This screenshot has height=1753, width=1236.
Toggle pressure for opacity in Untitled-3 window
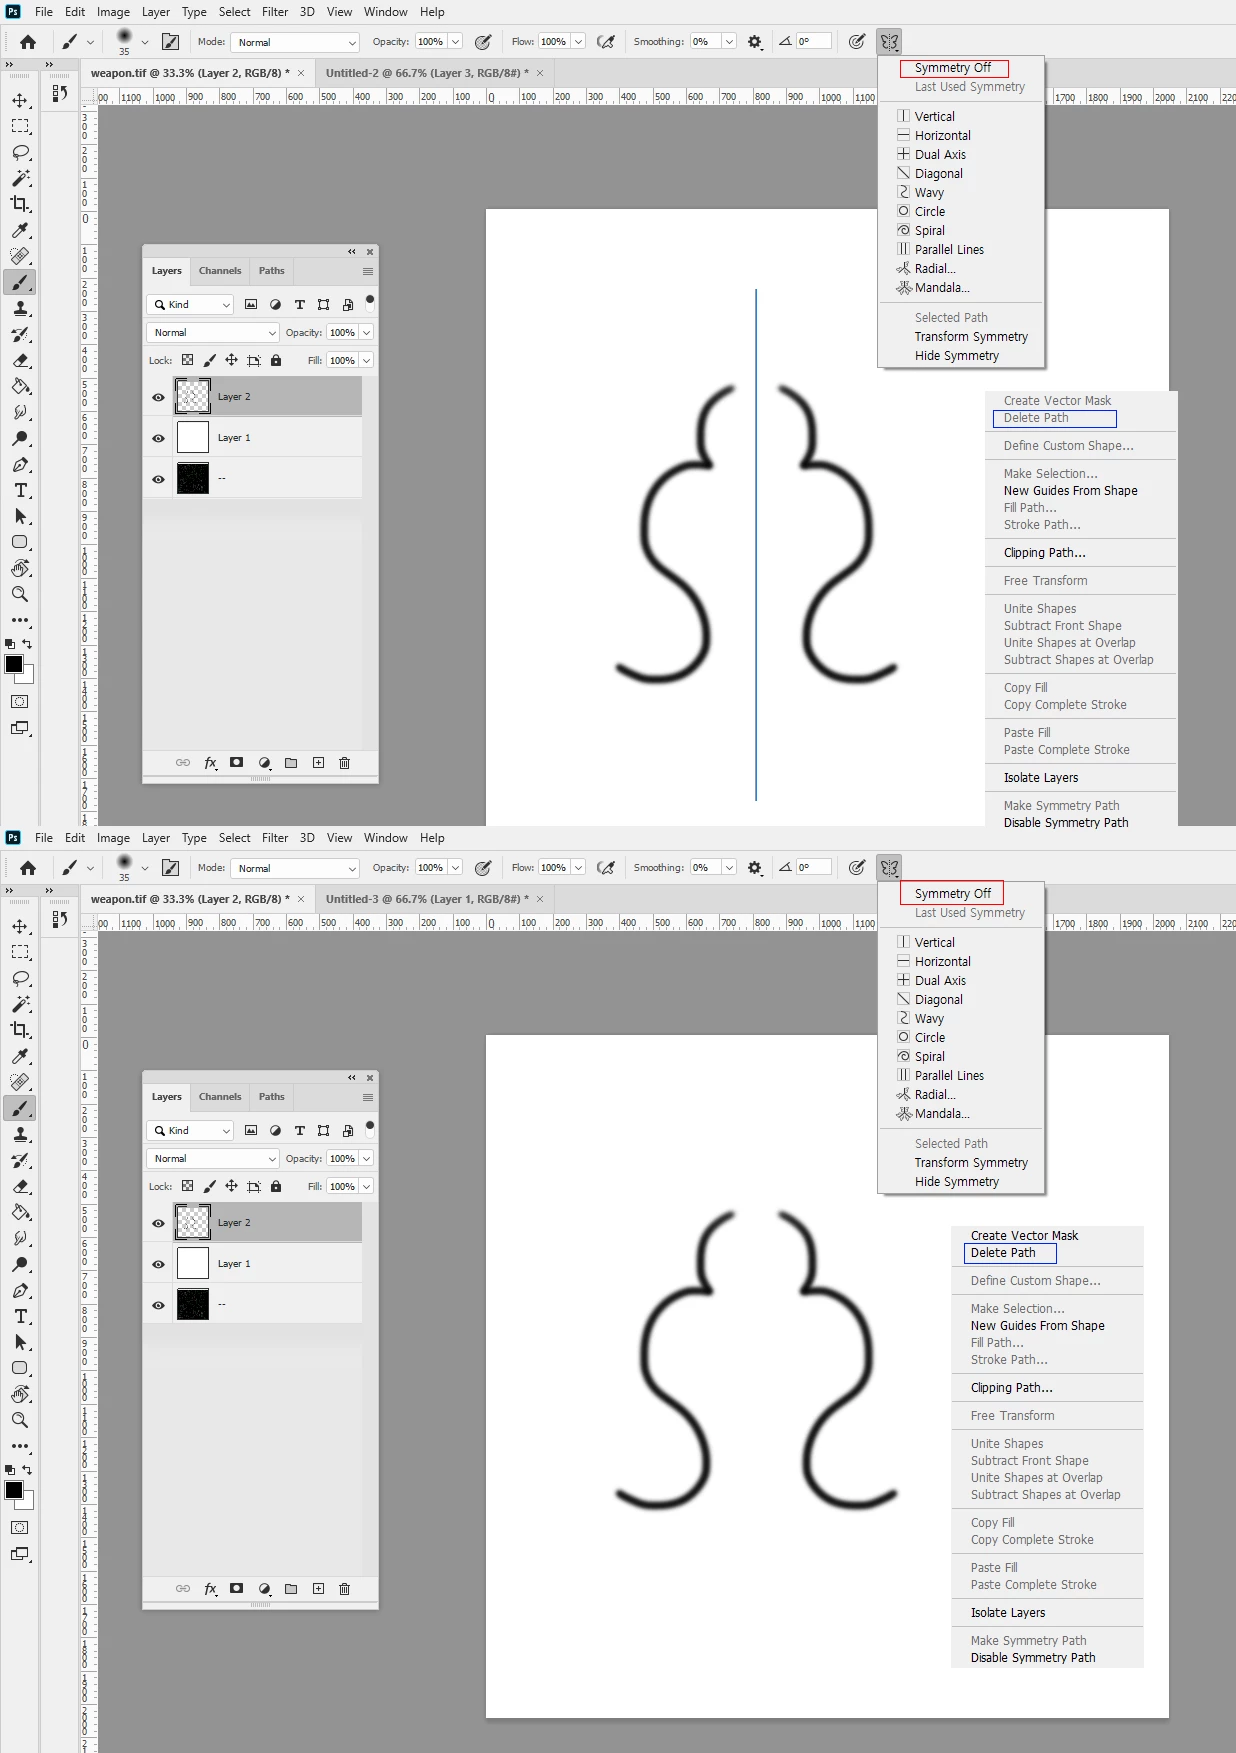(x=483, y=868)
